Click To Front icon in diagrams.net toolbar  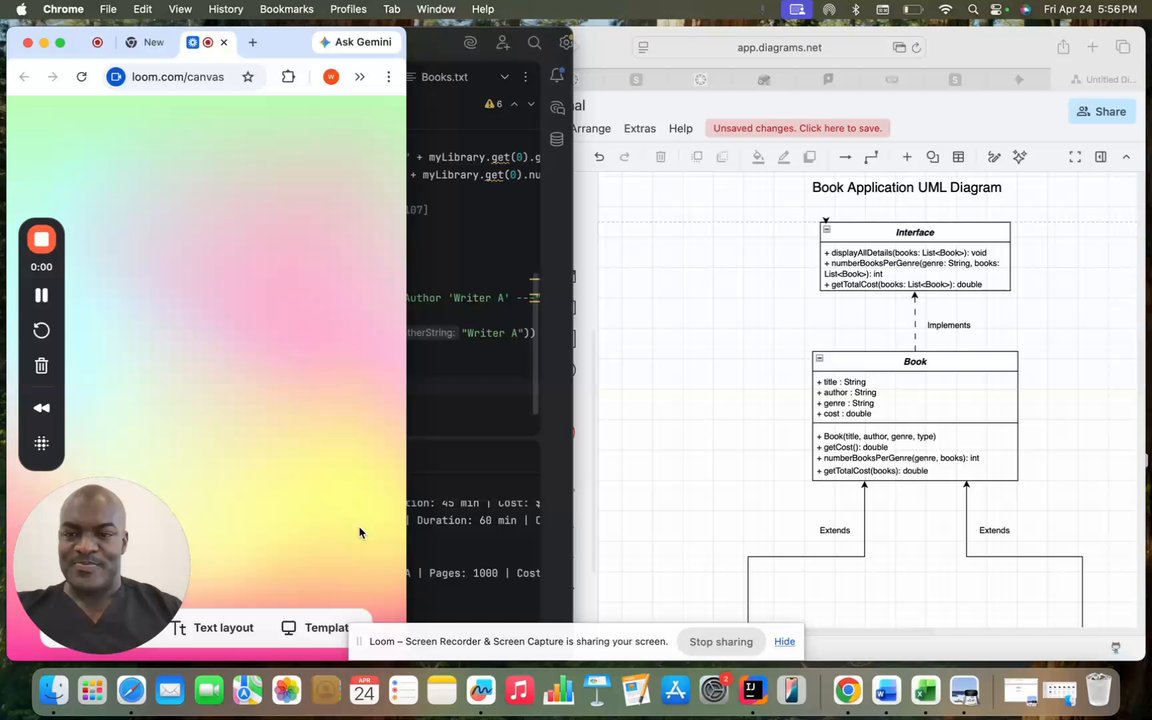pos(696,156)
